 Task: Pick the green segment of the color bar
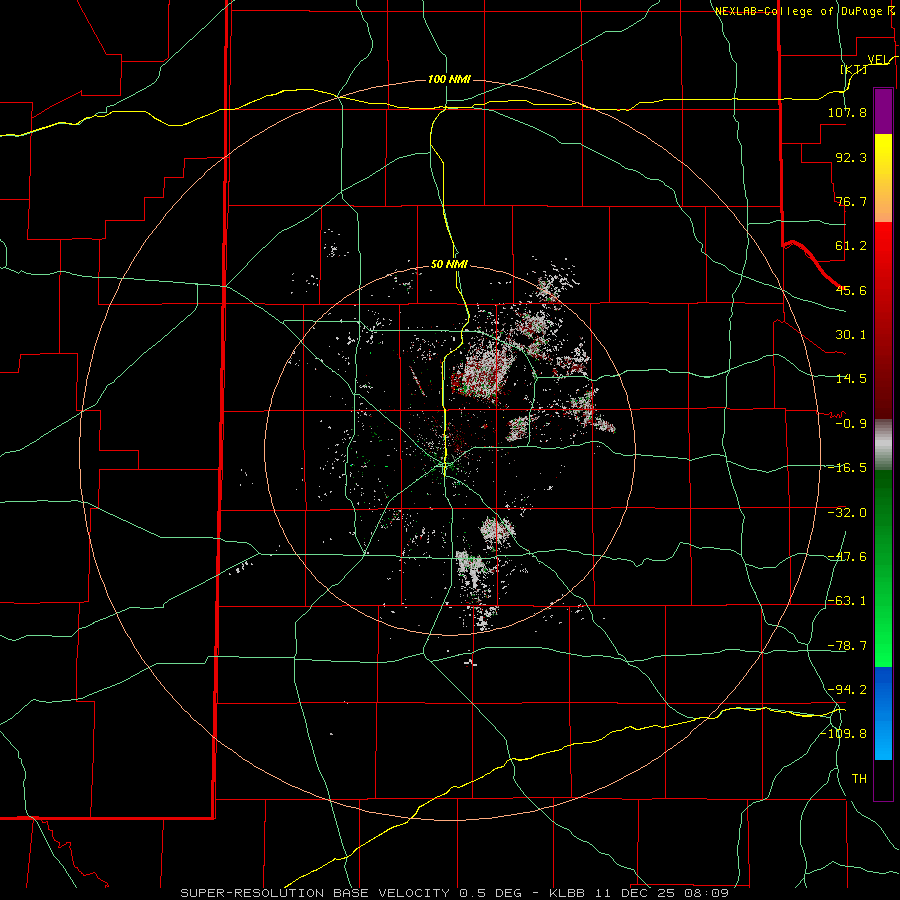click(883, 568)
